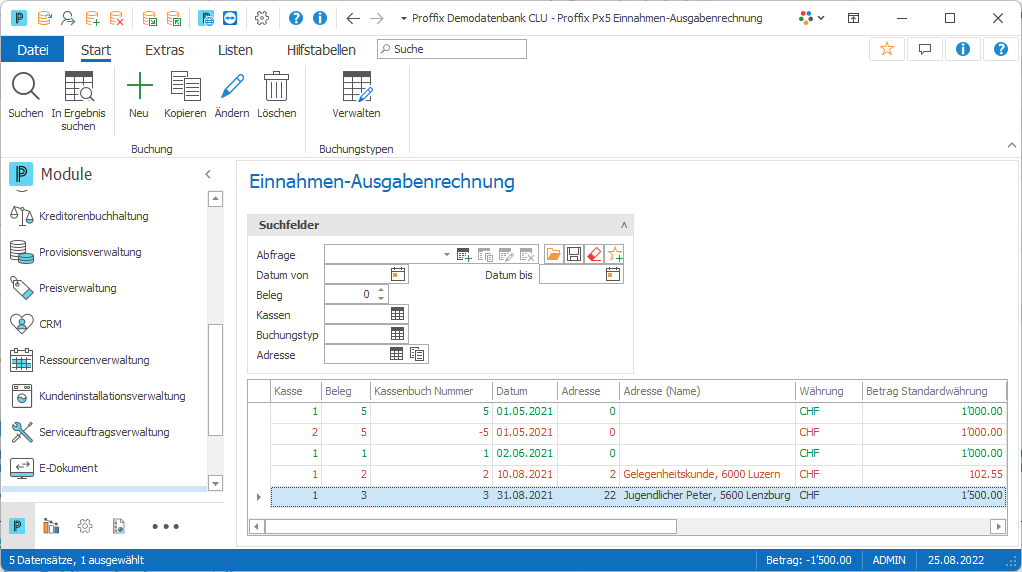The height and width of the screenshot is (572, 1022).
Task: Click the TeamViewer icon in title bar
Action: tap(230, 18)
